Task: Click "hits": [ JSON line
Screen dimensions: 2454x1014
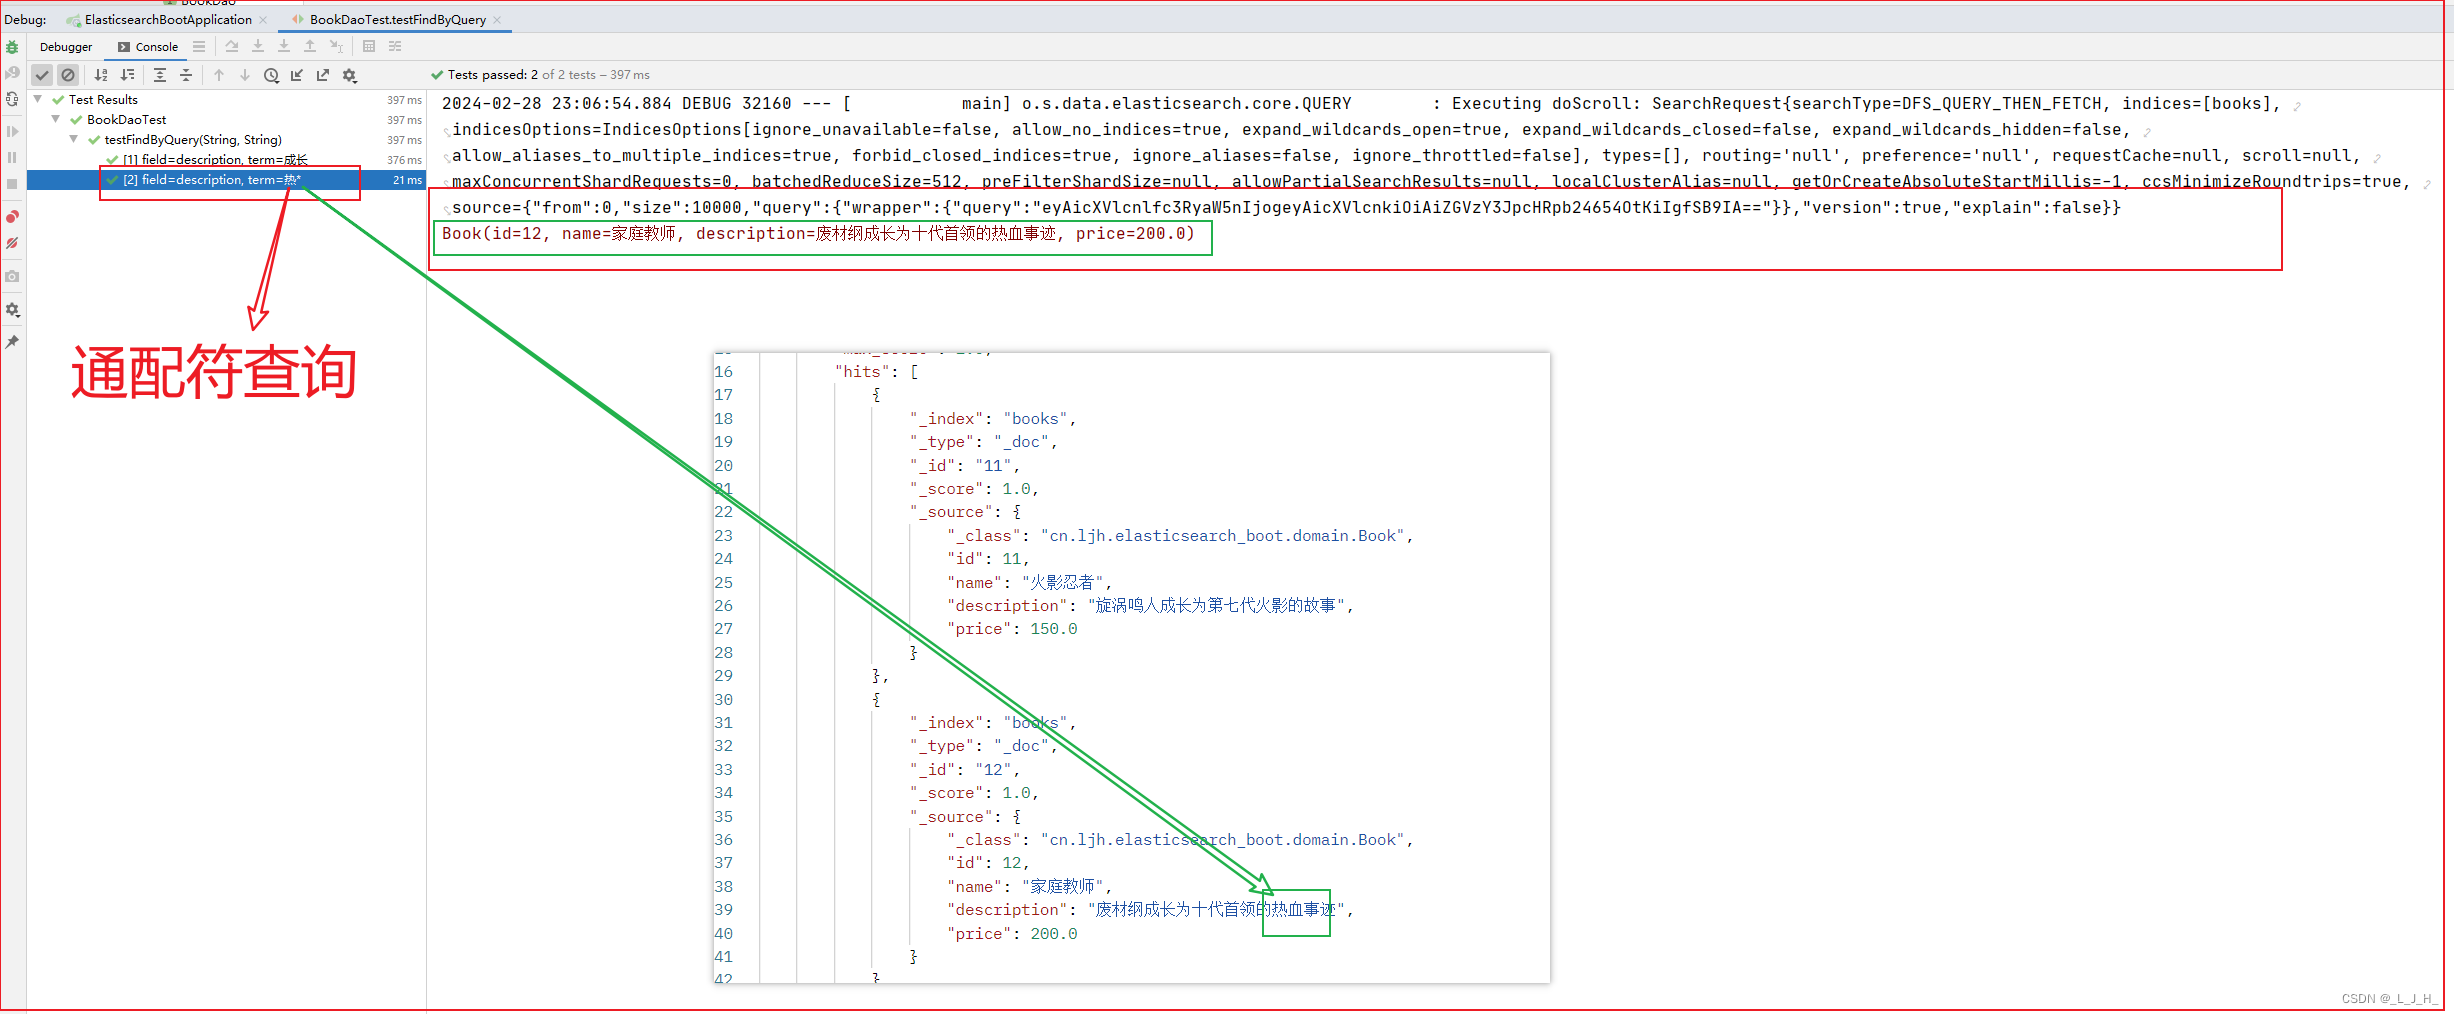Action: coord(876,372)
